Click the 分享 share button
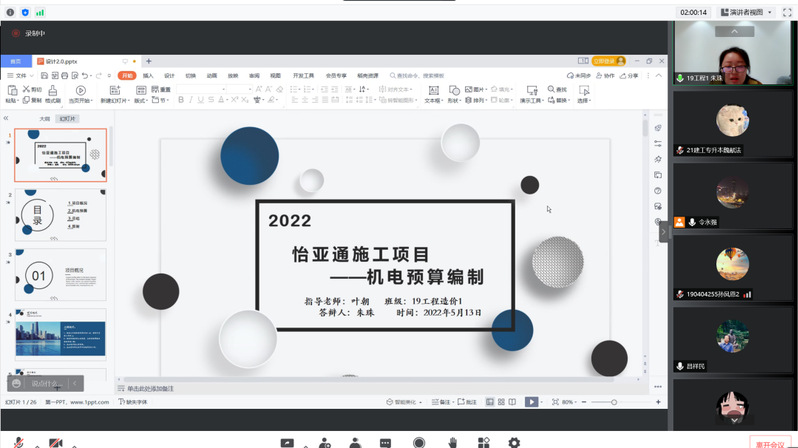Screen dimensions: 798x448 pyautogui.click(x=629, y=75)
